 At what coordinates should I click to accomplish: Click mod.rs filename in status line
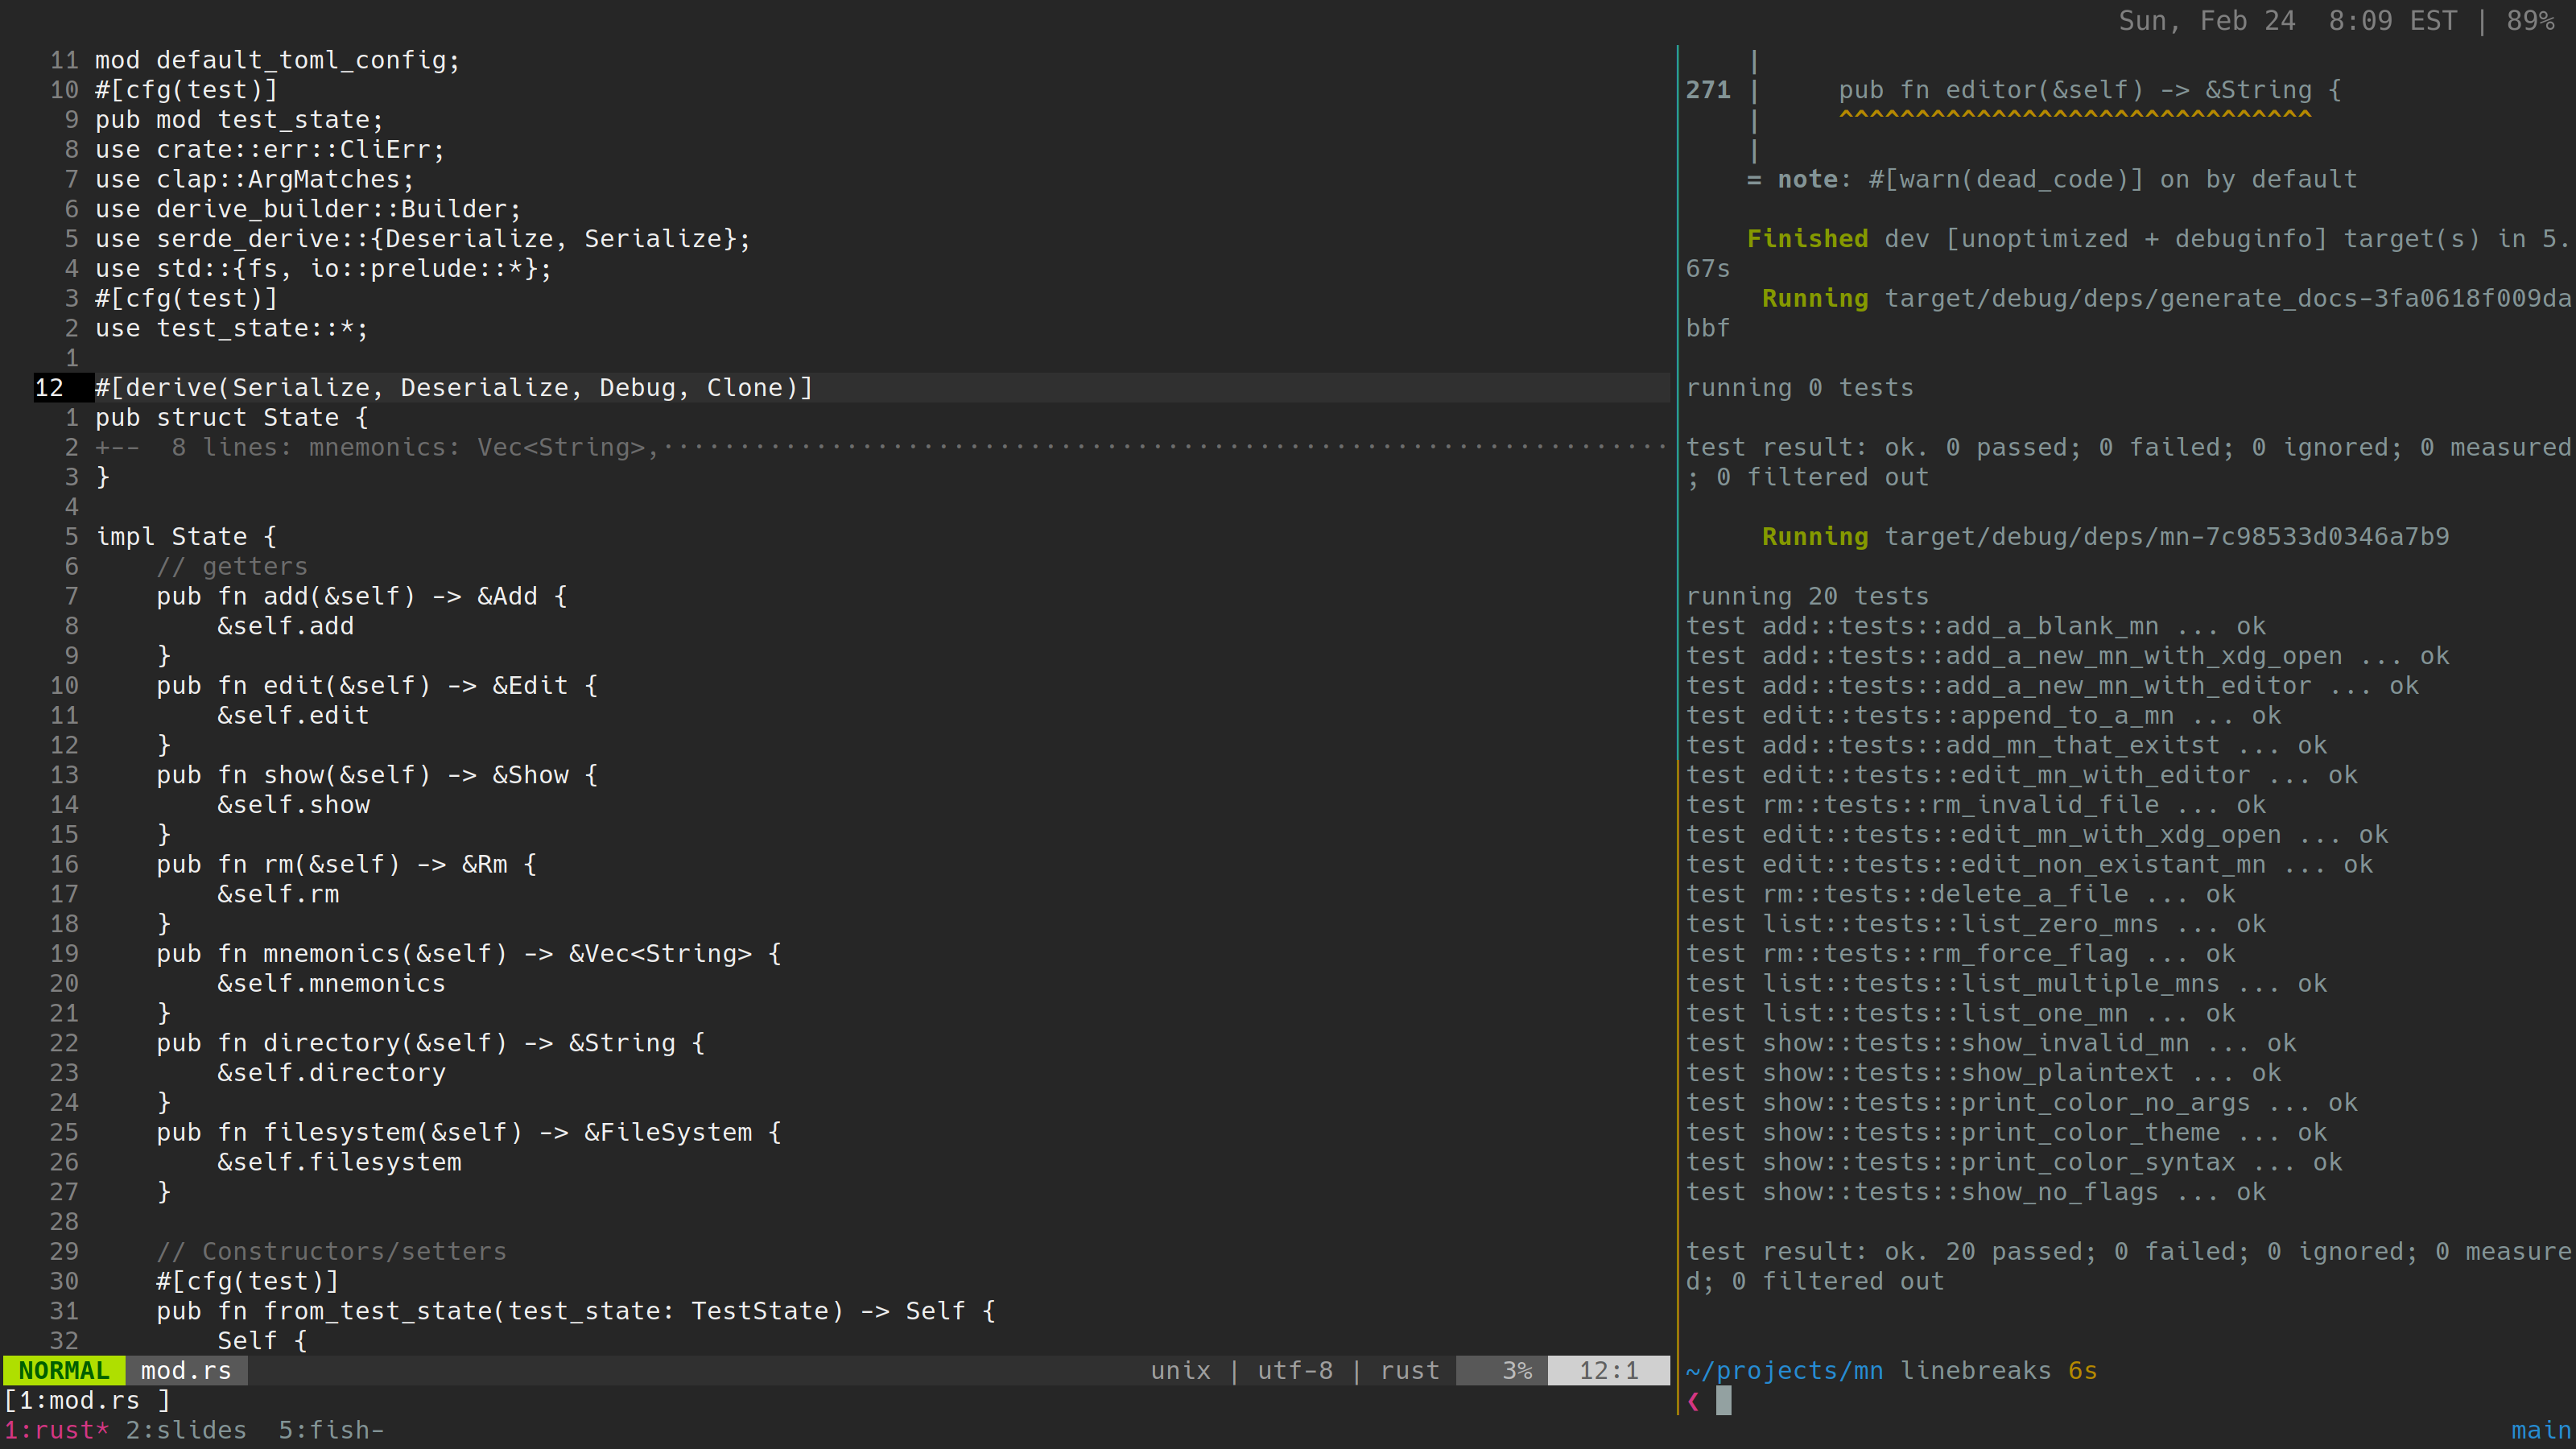(x=186, y=1370)
